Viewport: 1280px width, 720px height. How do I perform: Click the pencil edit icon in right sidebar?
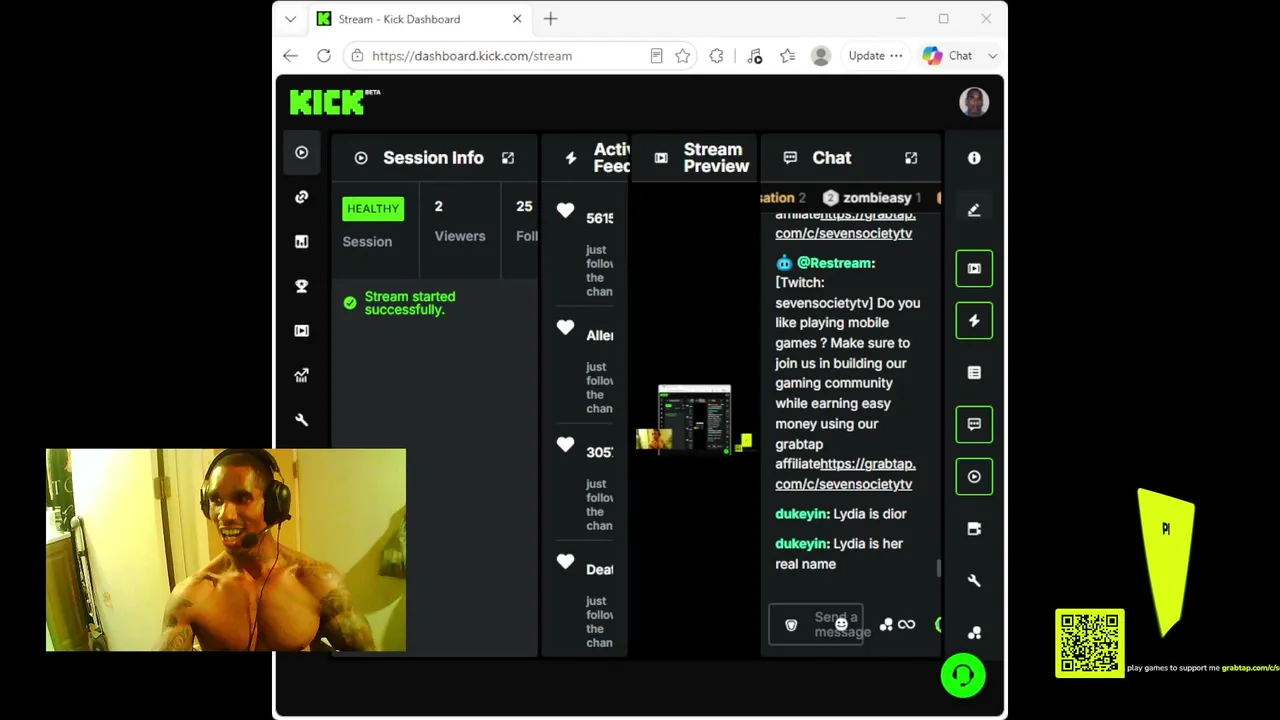974,210
